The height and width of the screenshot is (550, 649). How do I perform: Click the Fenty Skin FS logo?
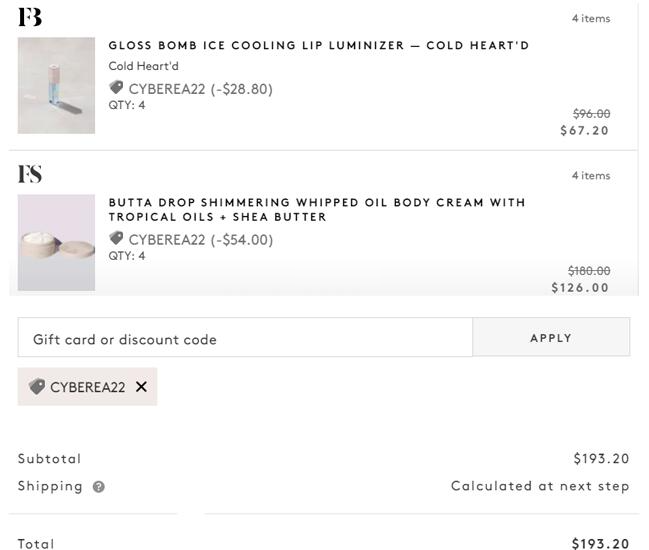[30, 174]
